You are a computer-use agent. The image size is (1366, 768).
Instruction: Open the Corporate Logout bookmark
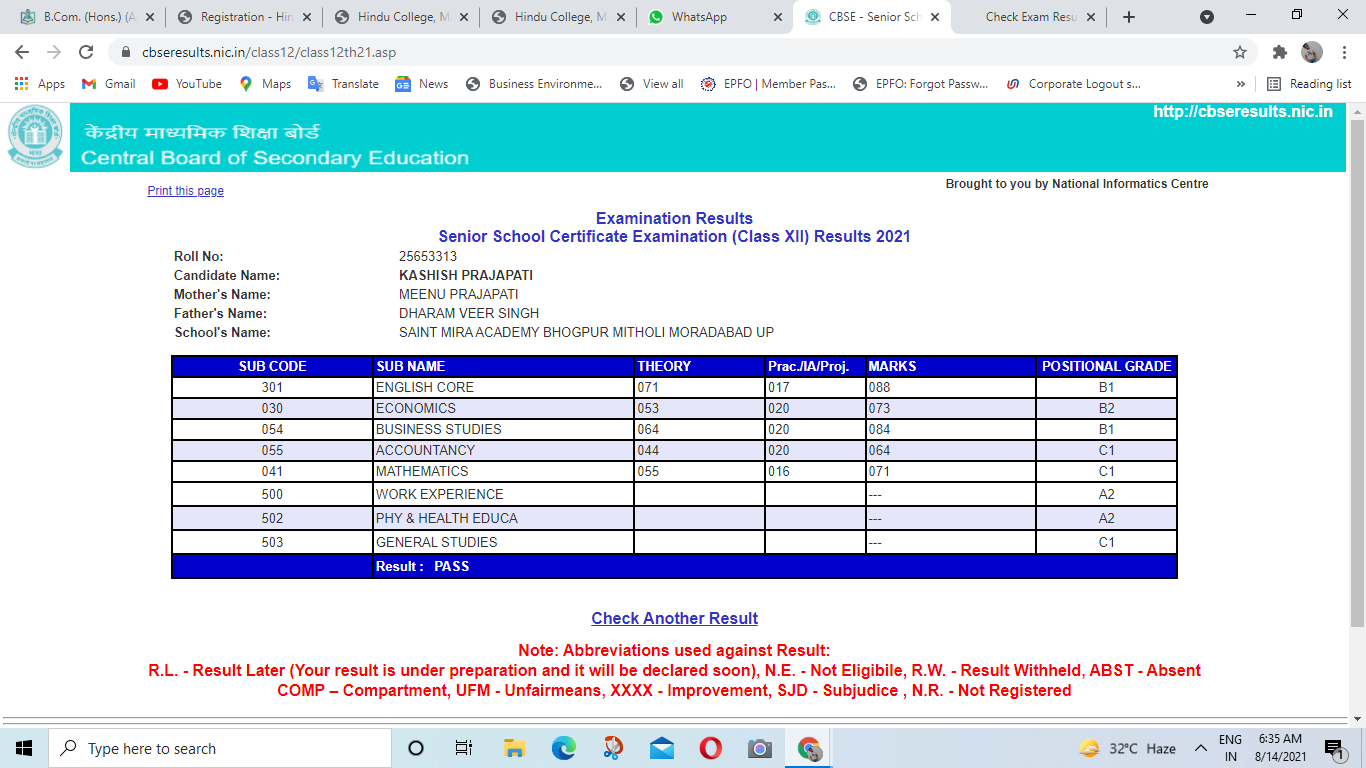(x=1073, y=84)
